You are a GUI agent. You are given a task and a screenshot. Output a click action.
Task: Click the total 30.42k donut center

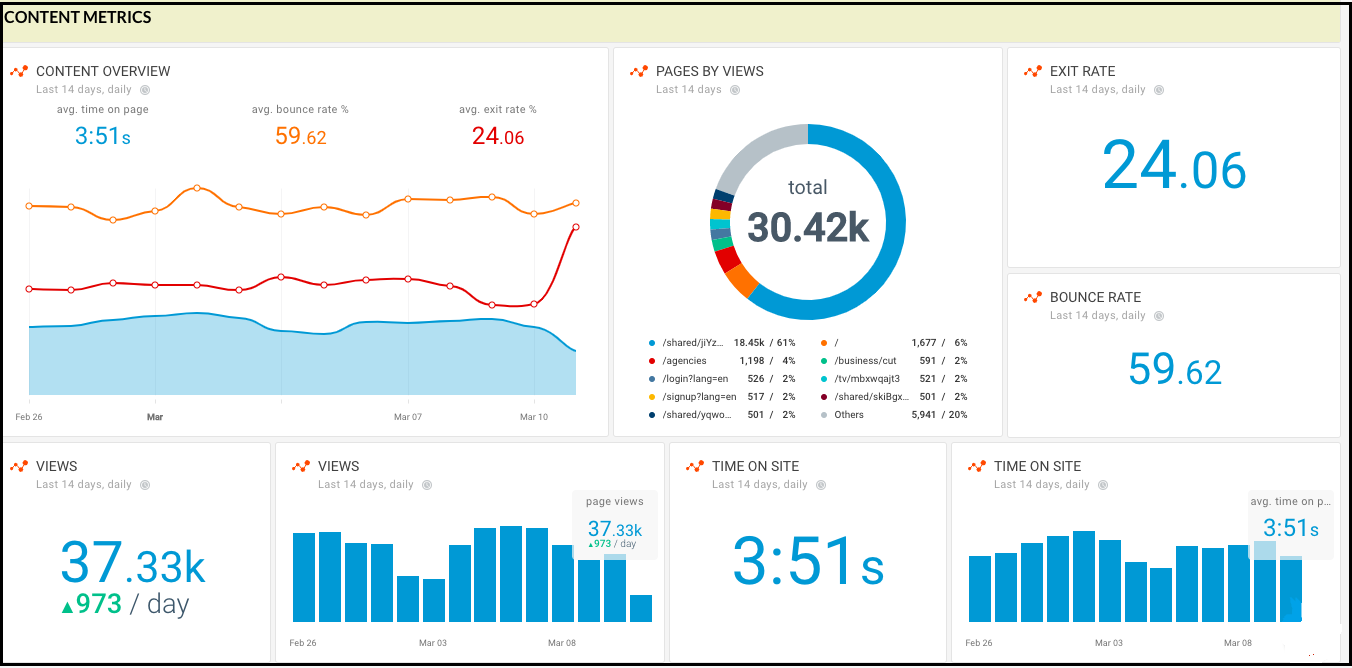tap(808, 215)
